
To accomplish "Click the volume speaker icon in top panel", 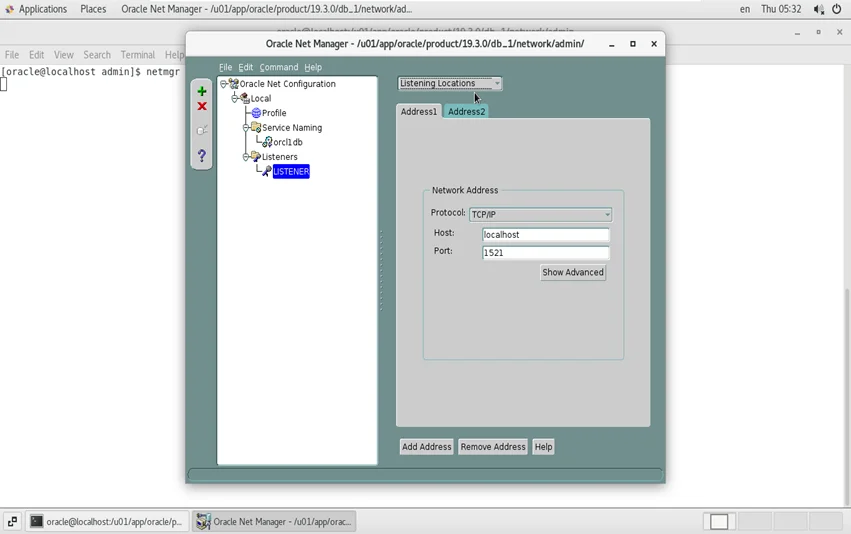I will point(818,9).
